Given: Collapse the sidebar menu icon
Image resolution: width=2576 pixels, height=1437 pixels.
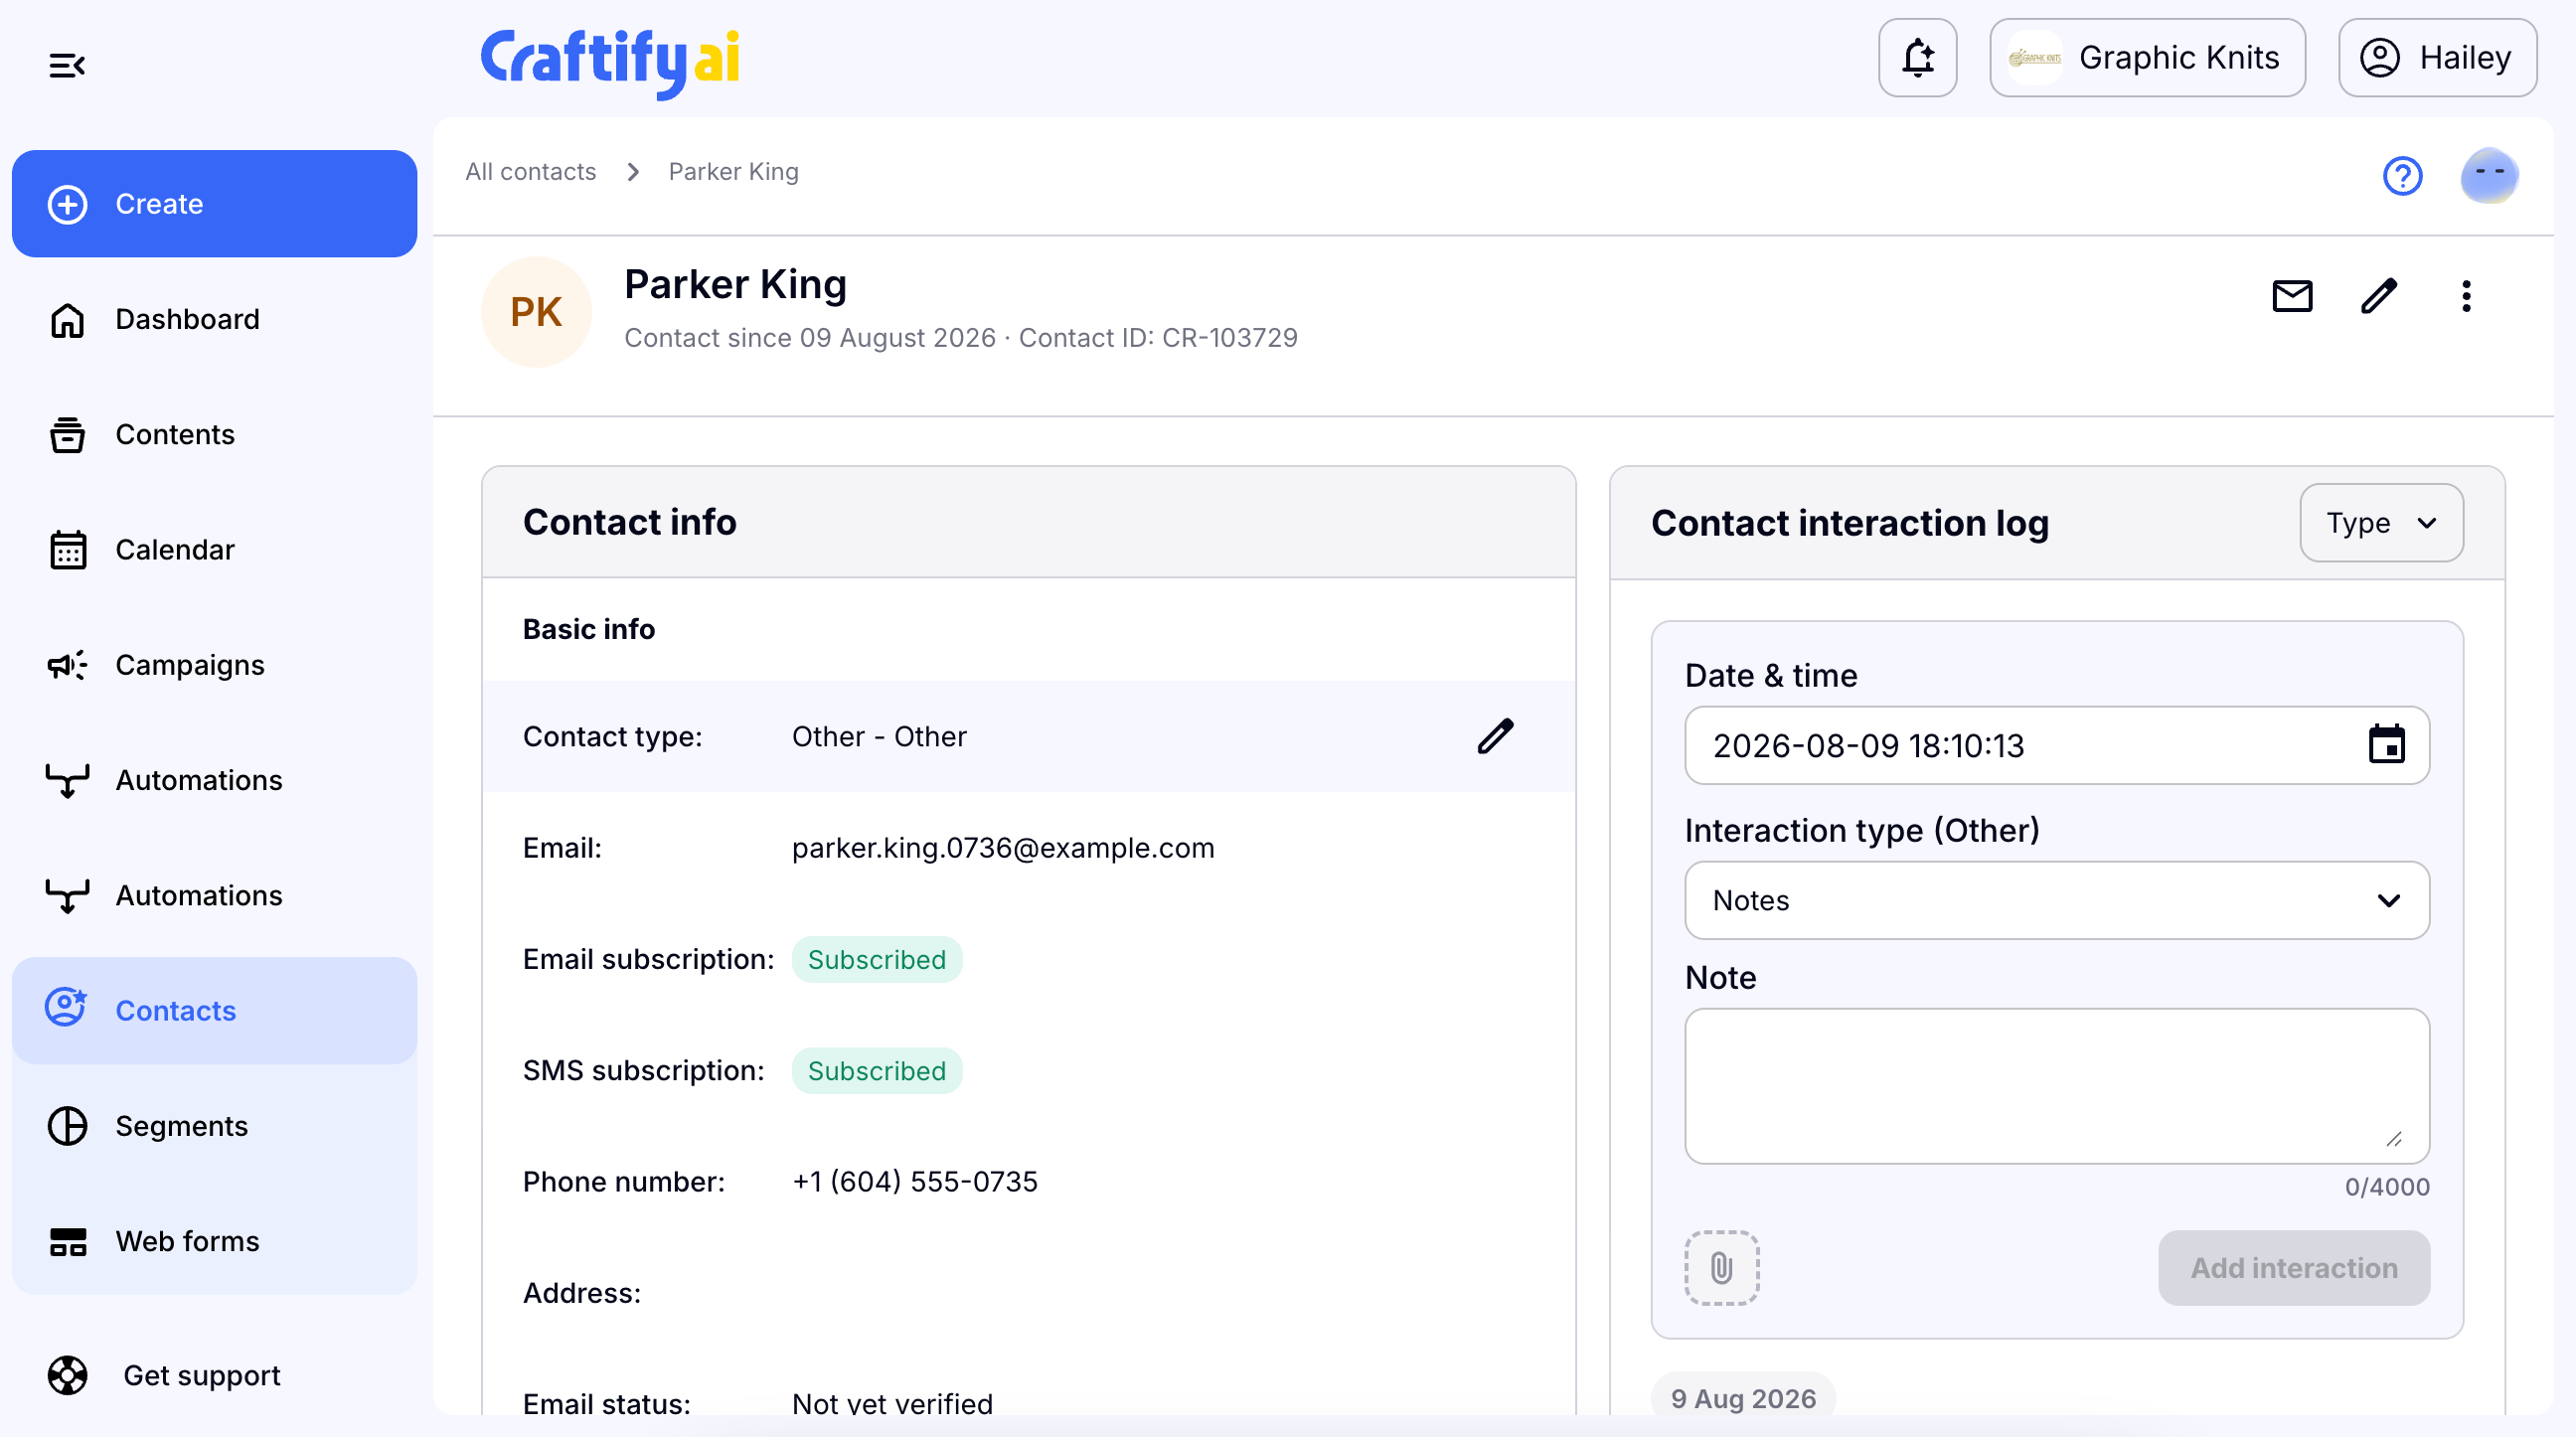Looking at the screenshot, I should pos(67,66).
